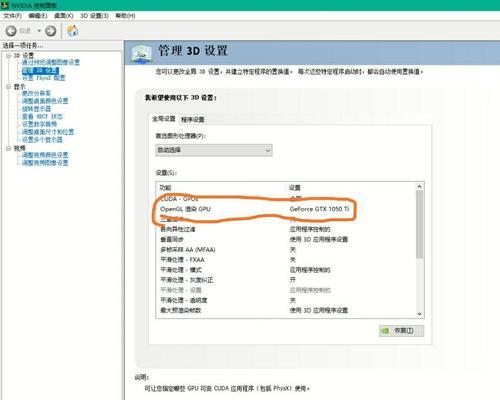Switch to the 程序设置 tab
500x400 pixels.
coord(193,119)
